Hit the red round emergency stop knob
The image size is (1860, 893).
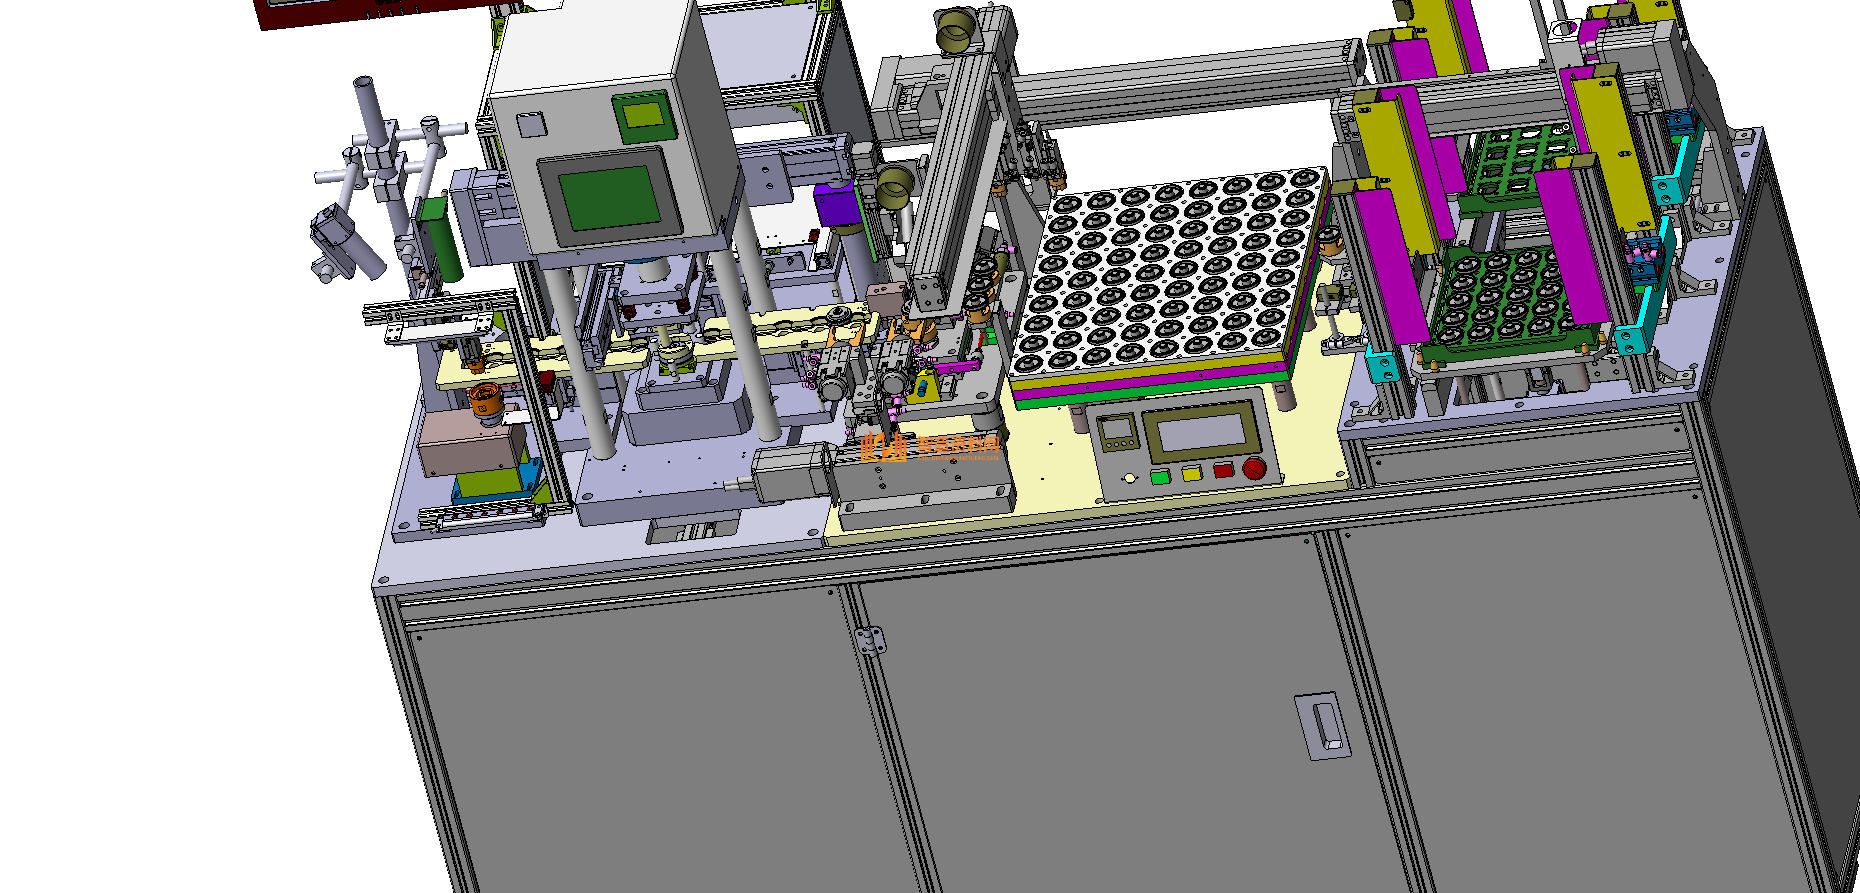(1254, 468)
